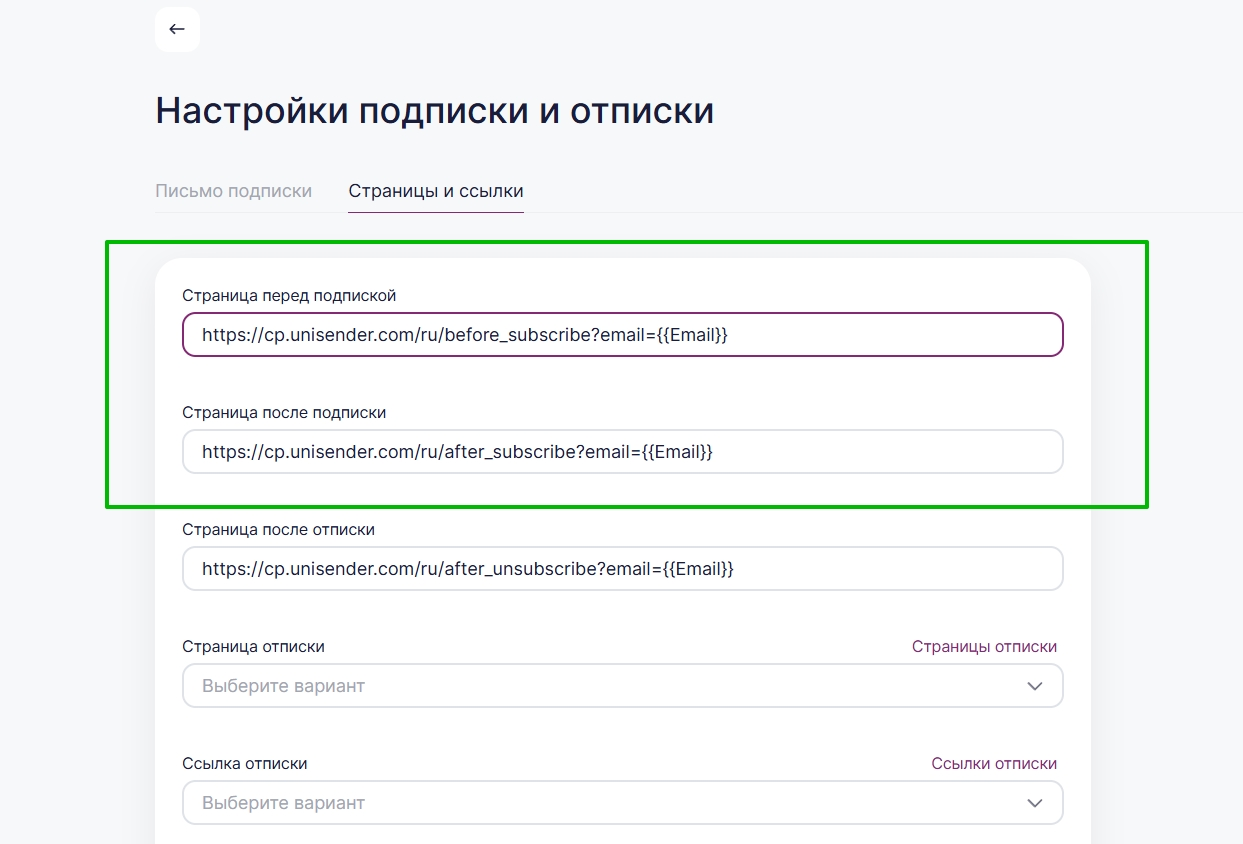Viewport: 1243px width, 844px height.
Task: Click the Страница после отписки field label
Action: point(278,529)
